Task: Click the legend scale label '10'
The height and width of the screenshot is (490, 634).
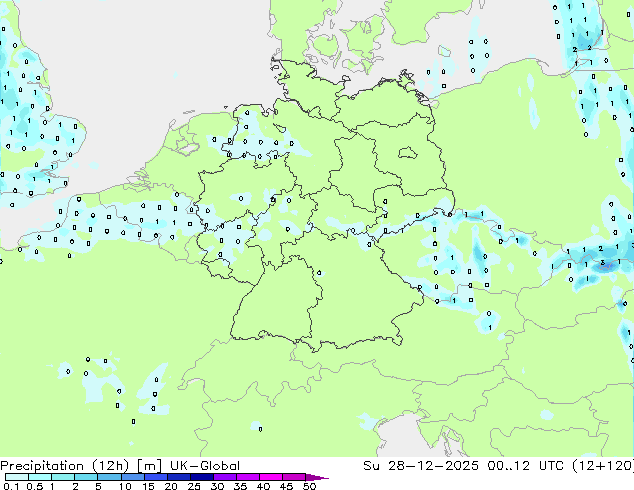Action: pyautogui.click(x=125, y=486)
